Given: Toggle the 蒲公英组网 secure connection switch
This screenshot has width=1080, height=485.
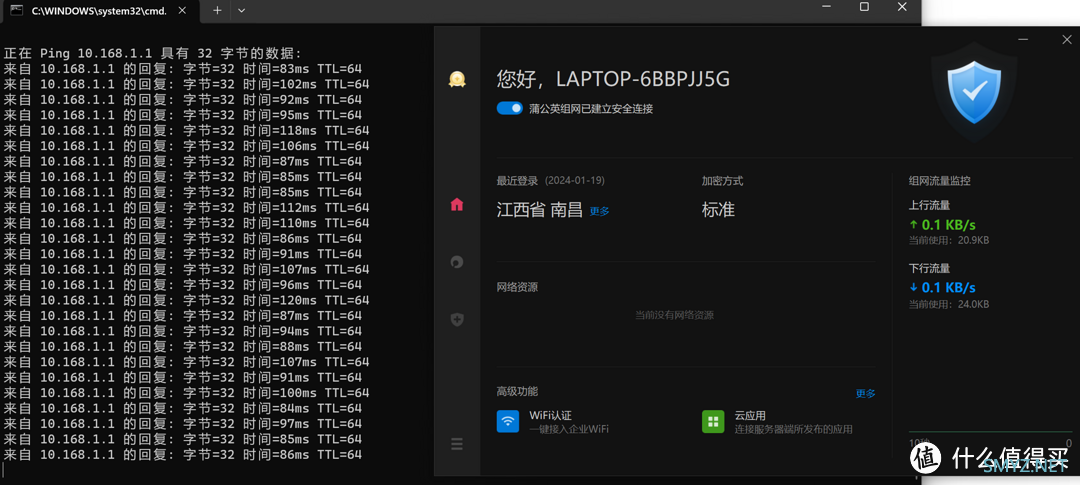Looking at the screenshot, I should [x=510, y=108].
